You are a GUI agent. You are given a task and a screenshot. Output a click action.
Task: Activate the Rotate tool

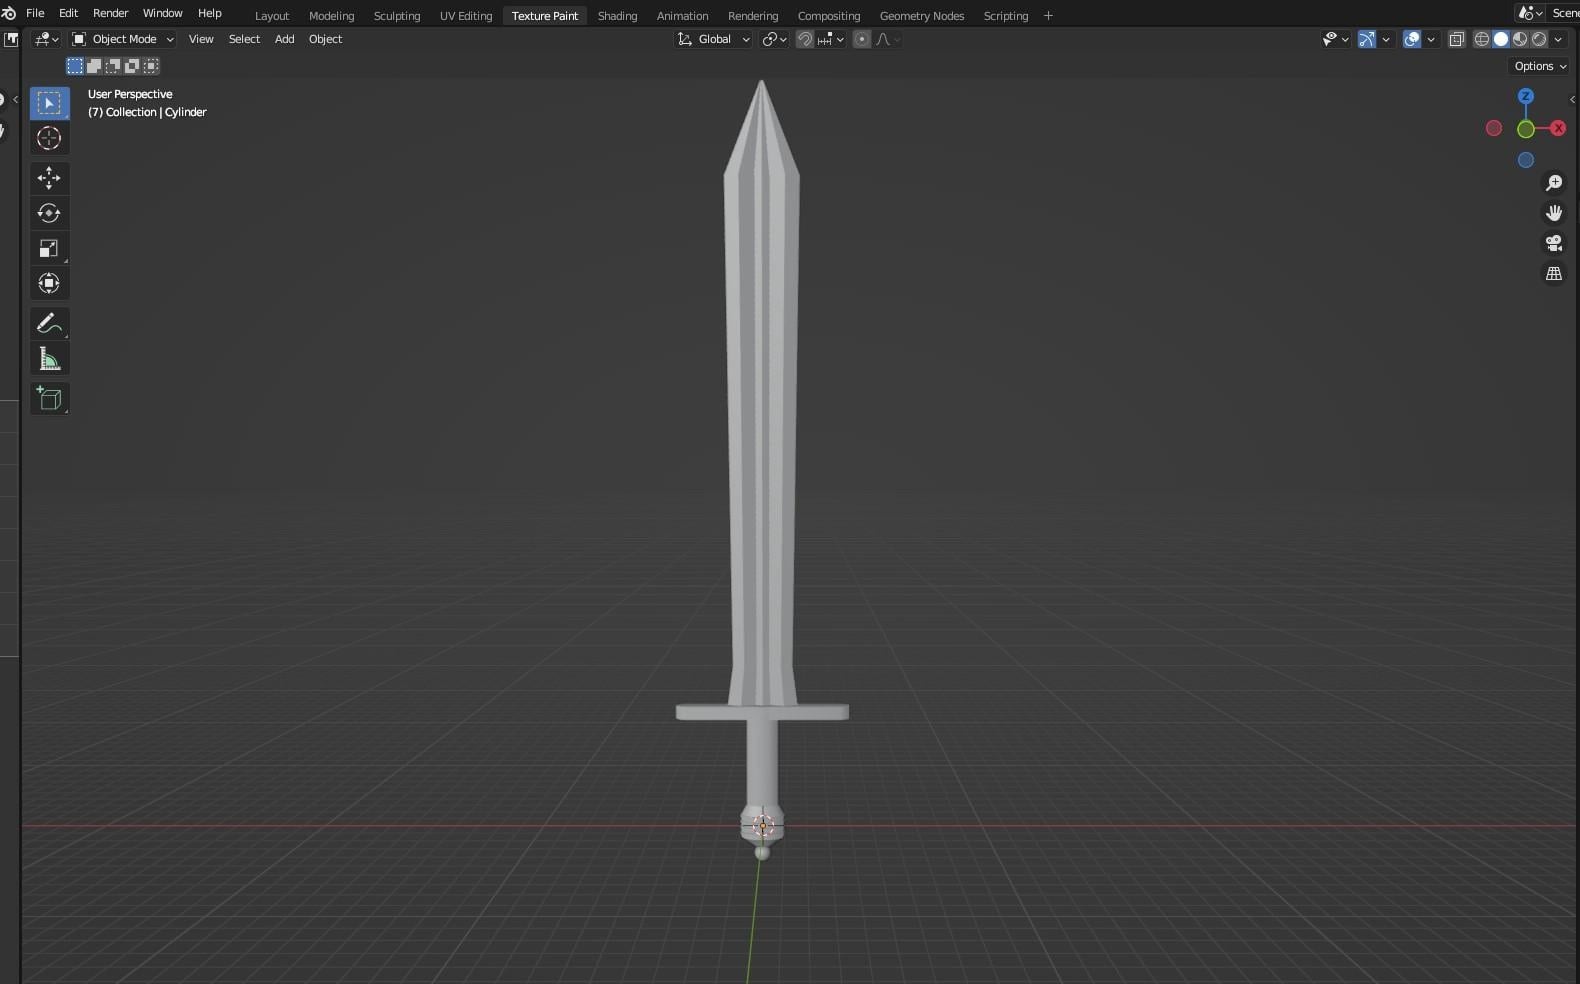pos(49,213)
